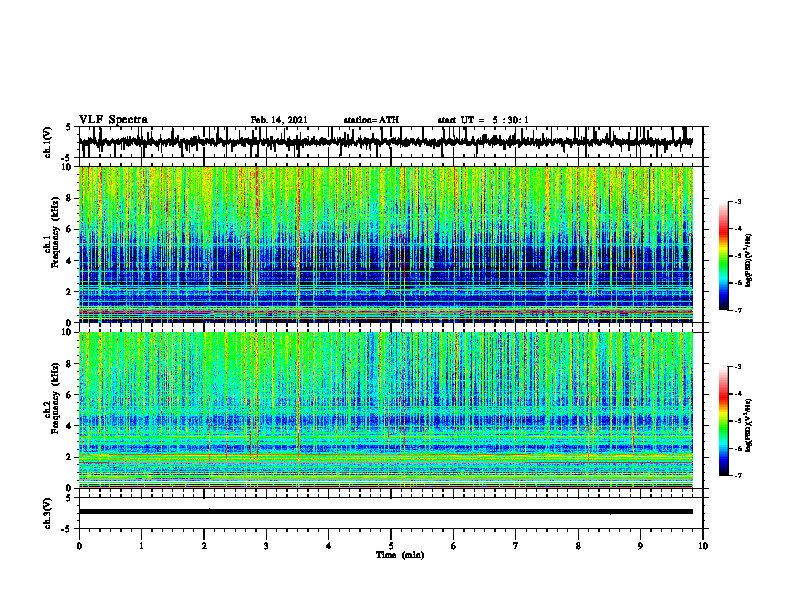Screen dimensions: 792x612
Task: Click the time axis tick label "1"
Action: (x=141, y=546)
